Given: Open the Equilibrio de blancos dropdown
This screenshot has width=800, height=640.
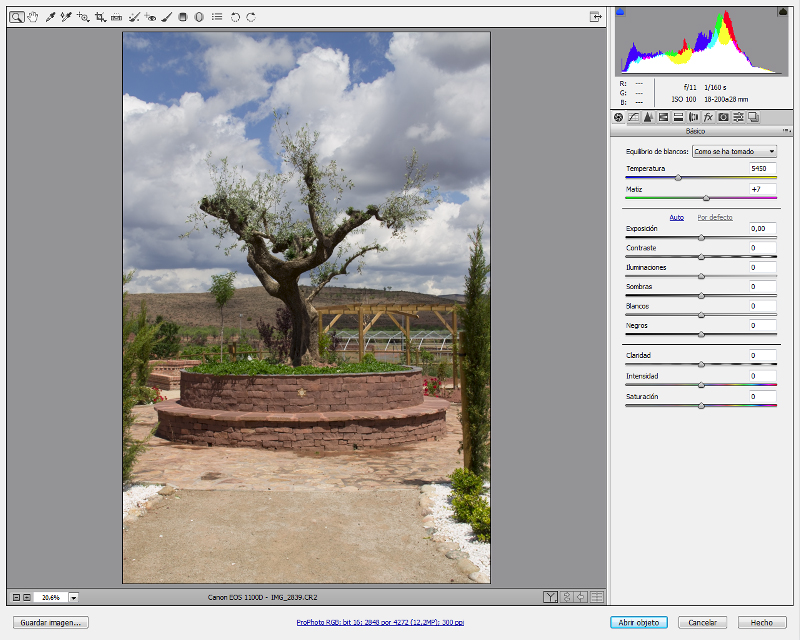Looking at the screenshot, I should click(x=734, y=152).
